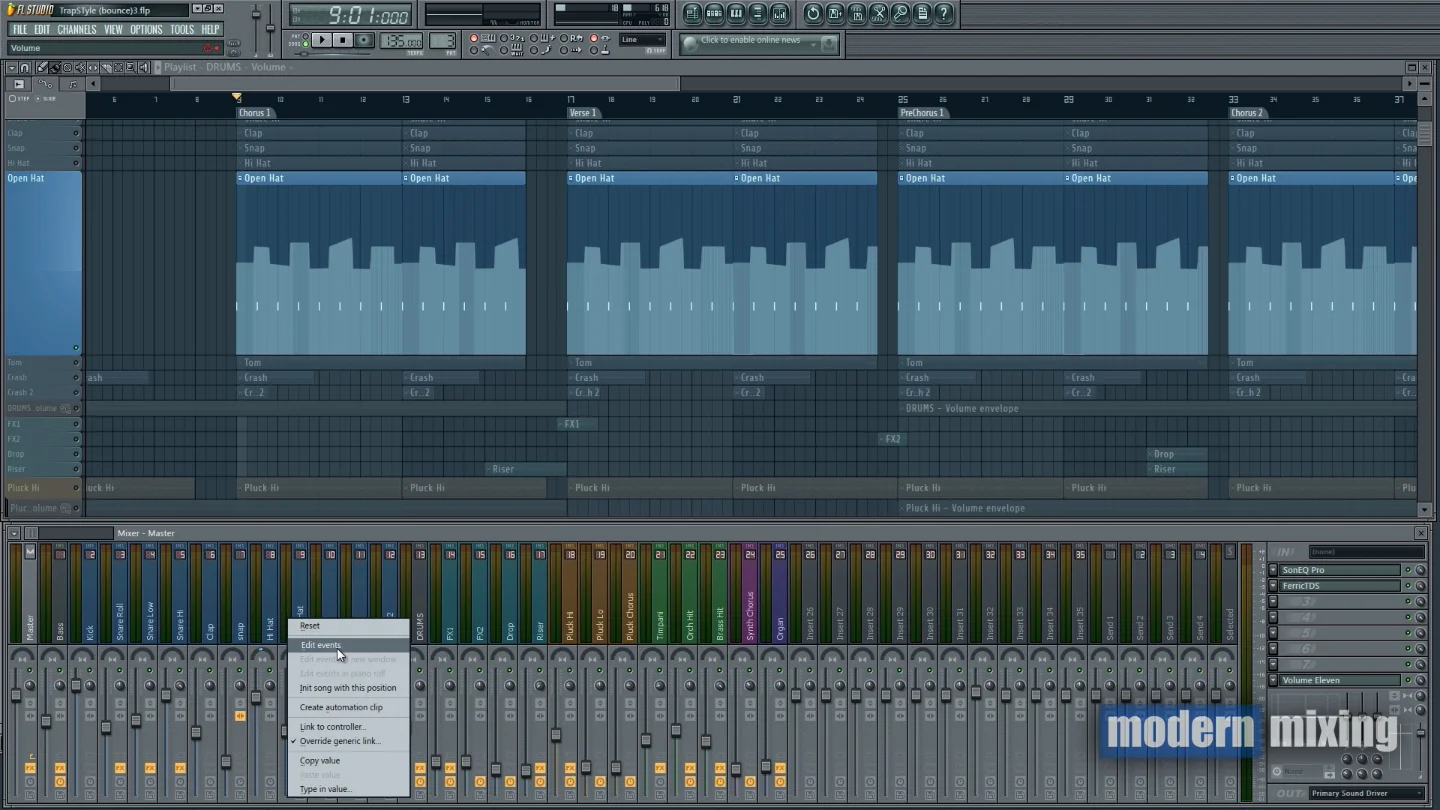Open the step sequencer view icon
1440x810 pixels.
(714, 13)
